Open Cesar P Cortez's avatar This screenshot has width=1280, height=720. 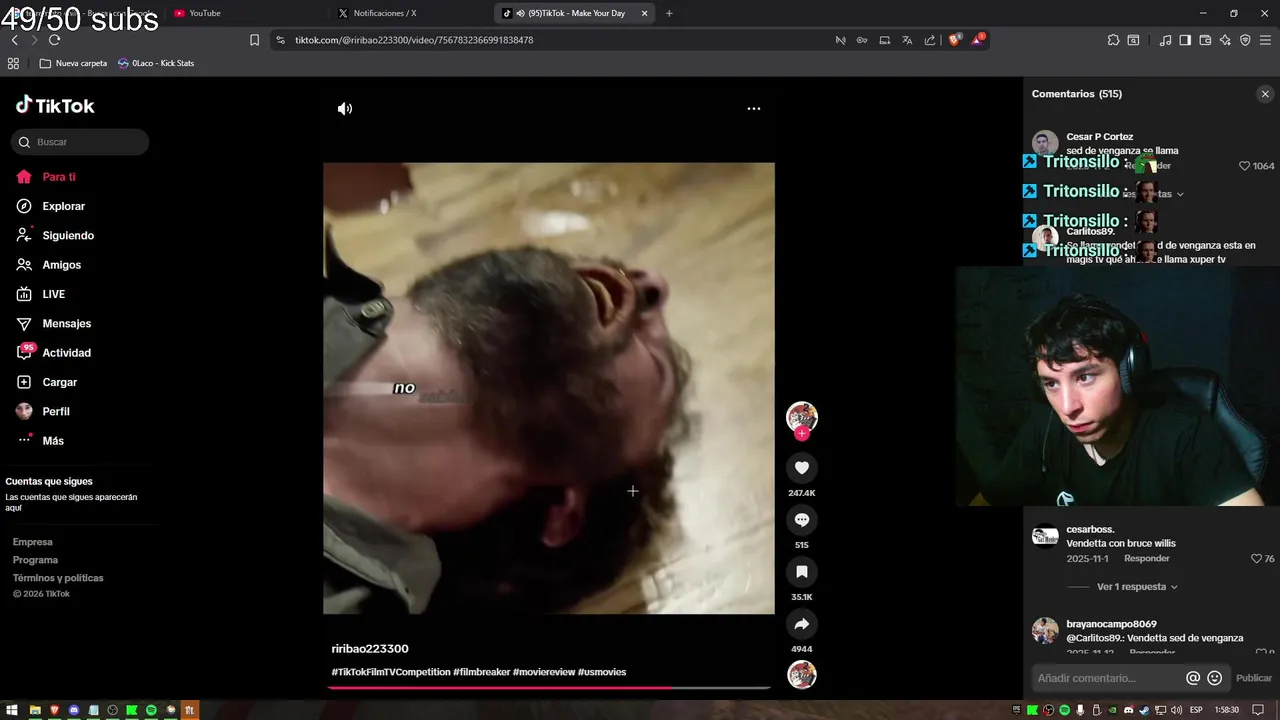1045,143
